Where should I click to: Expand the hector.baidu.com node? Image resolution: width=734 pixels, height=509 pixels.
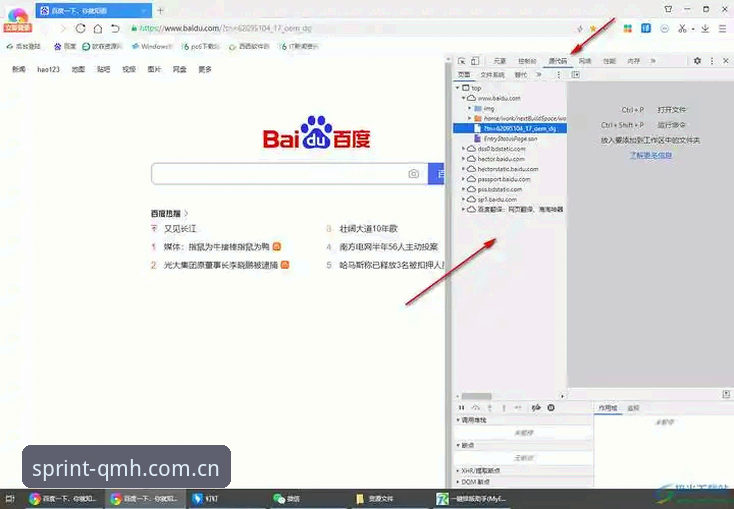pos(463,159)
